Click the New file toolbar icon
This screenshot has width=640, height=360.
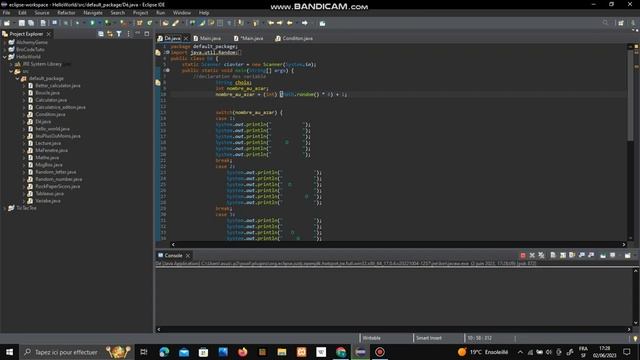coord(7,23)
